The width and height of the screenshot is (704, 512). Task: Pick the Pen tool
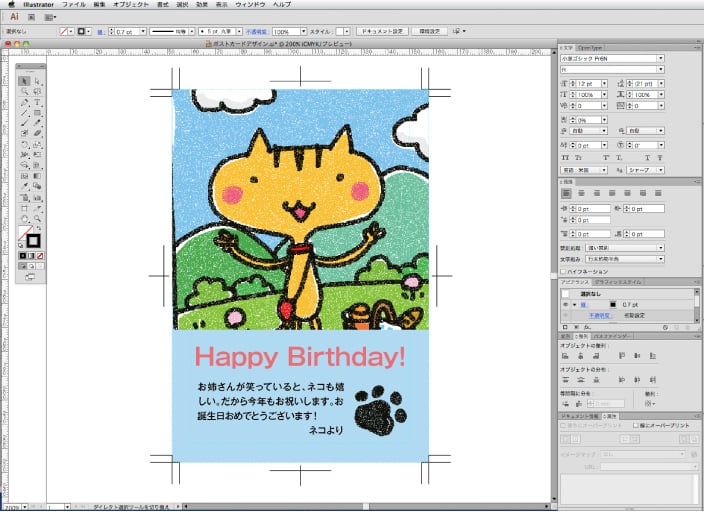click(x=24, y=102)
